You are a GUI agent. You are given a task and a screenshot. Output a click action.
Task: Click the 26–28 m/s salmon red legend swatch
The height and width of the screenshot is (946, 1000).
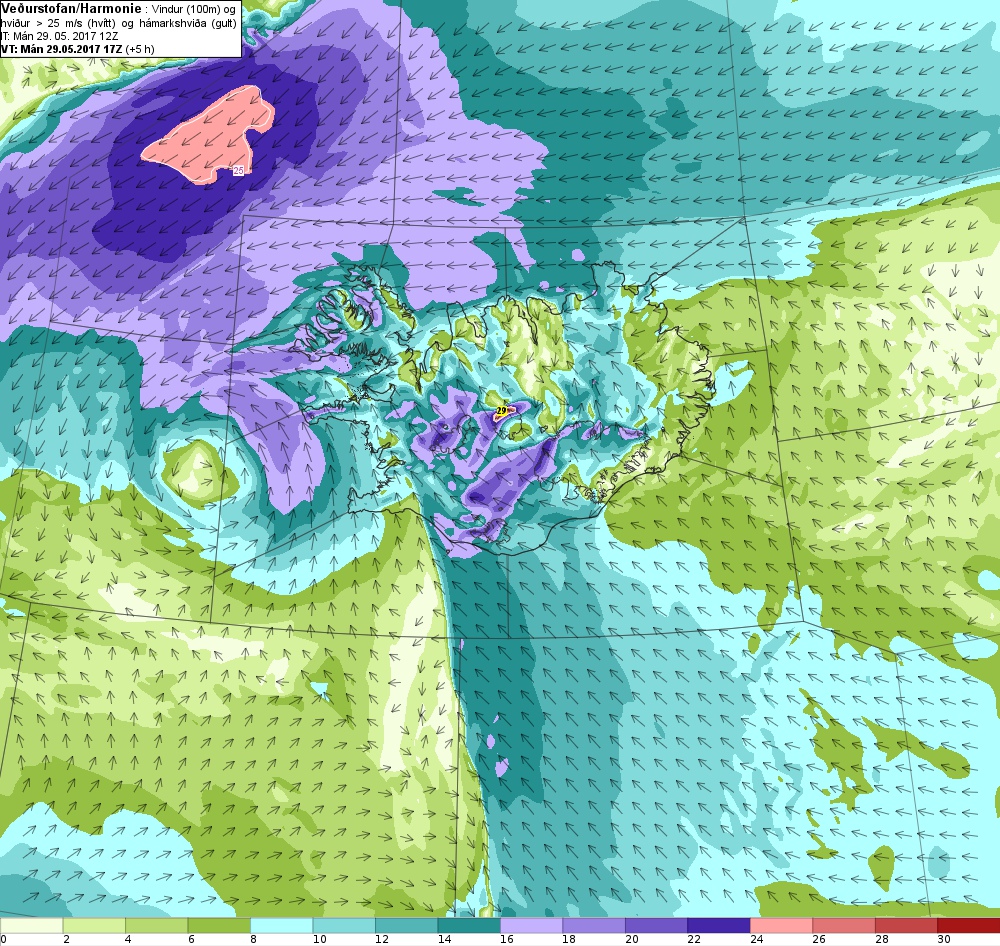pyautogui.click(x=844, y=925)
